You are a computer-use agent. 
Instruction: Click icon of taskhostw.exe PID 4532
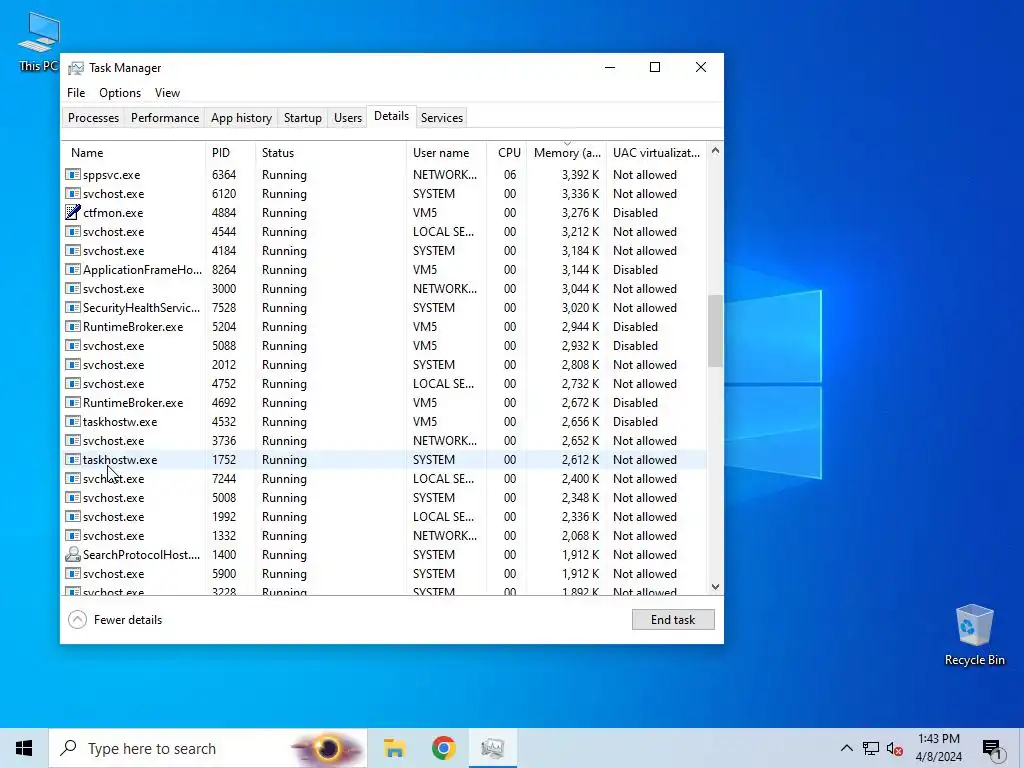(72, 422)
